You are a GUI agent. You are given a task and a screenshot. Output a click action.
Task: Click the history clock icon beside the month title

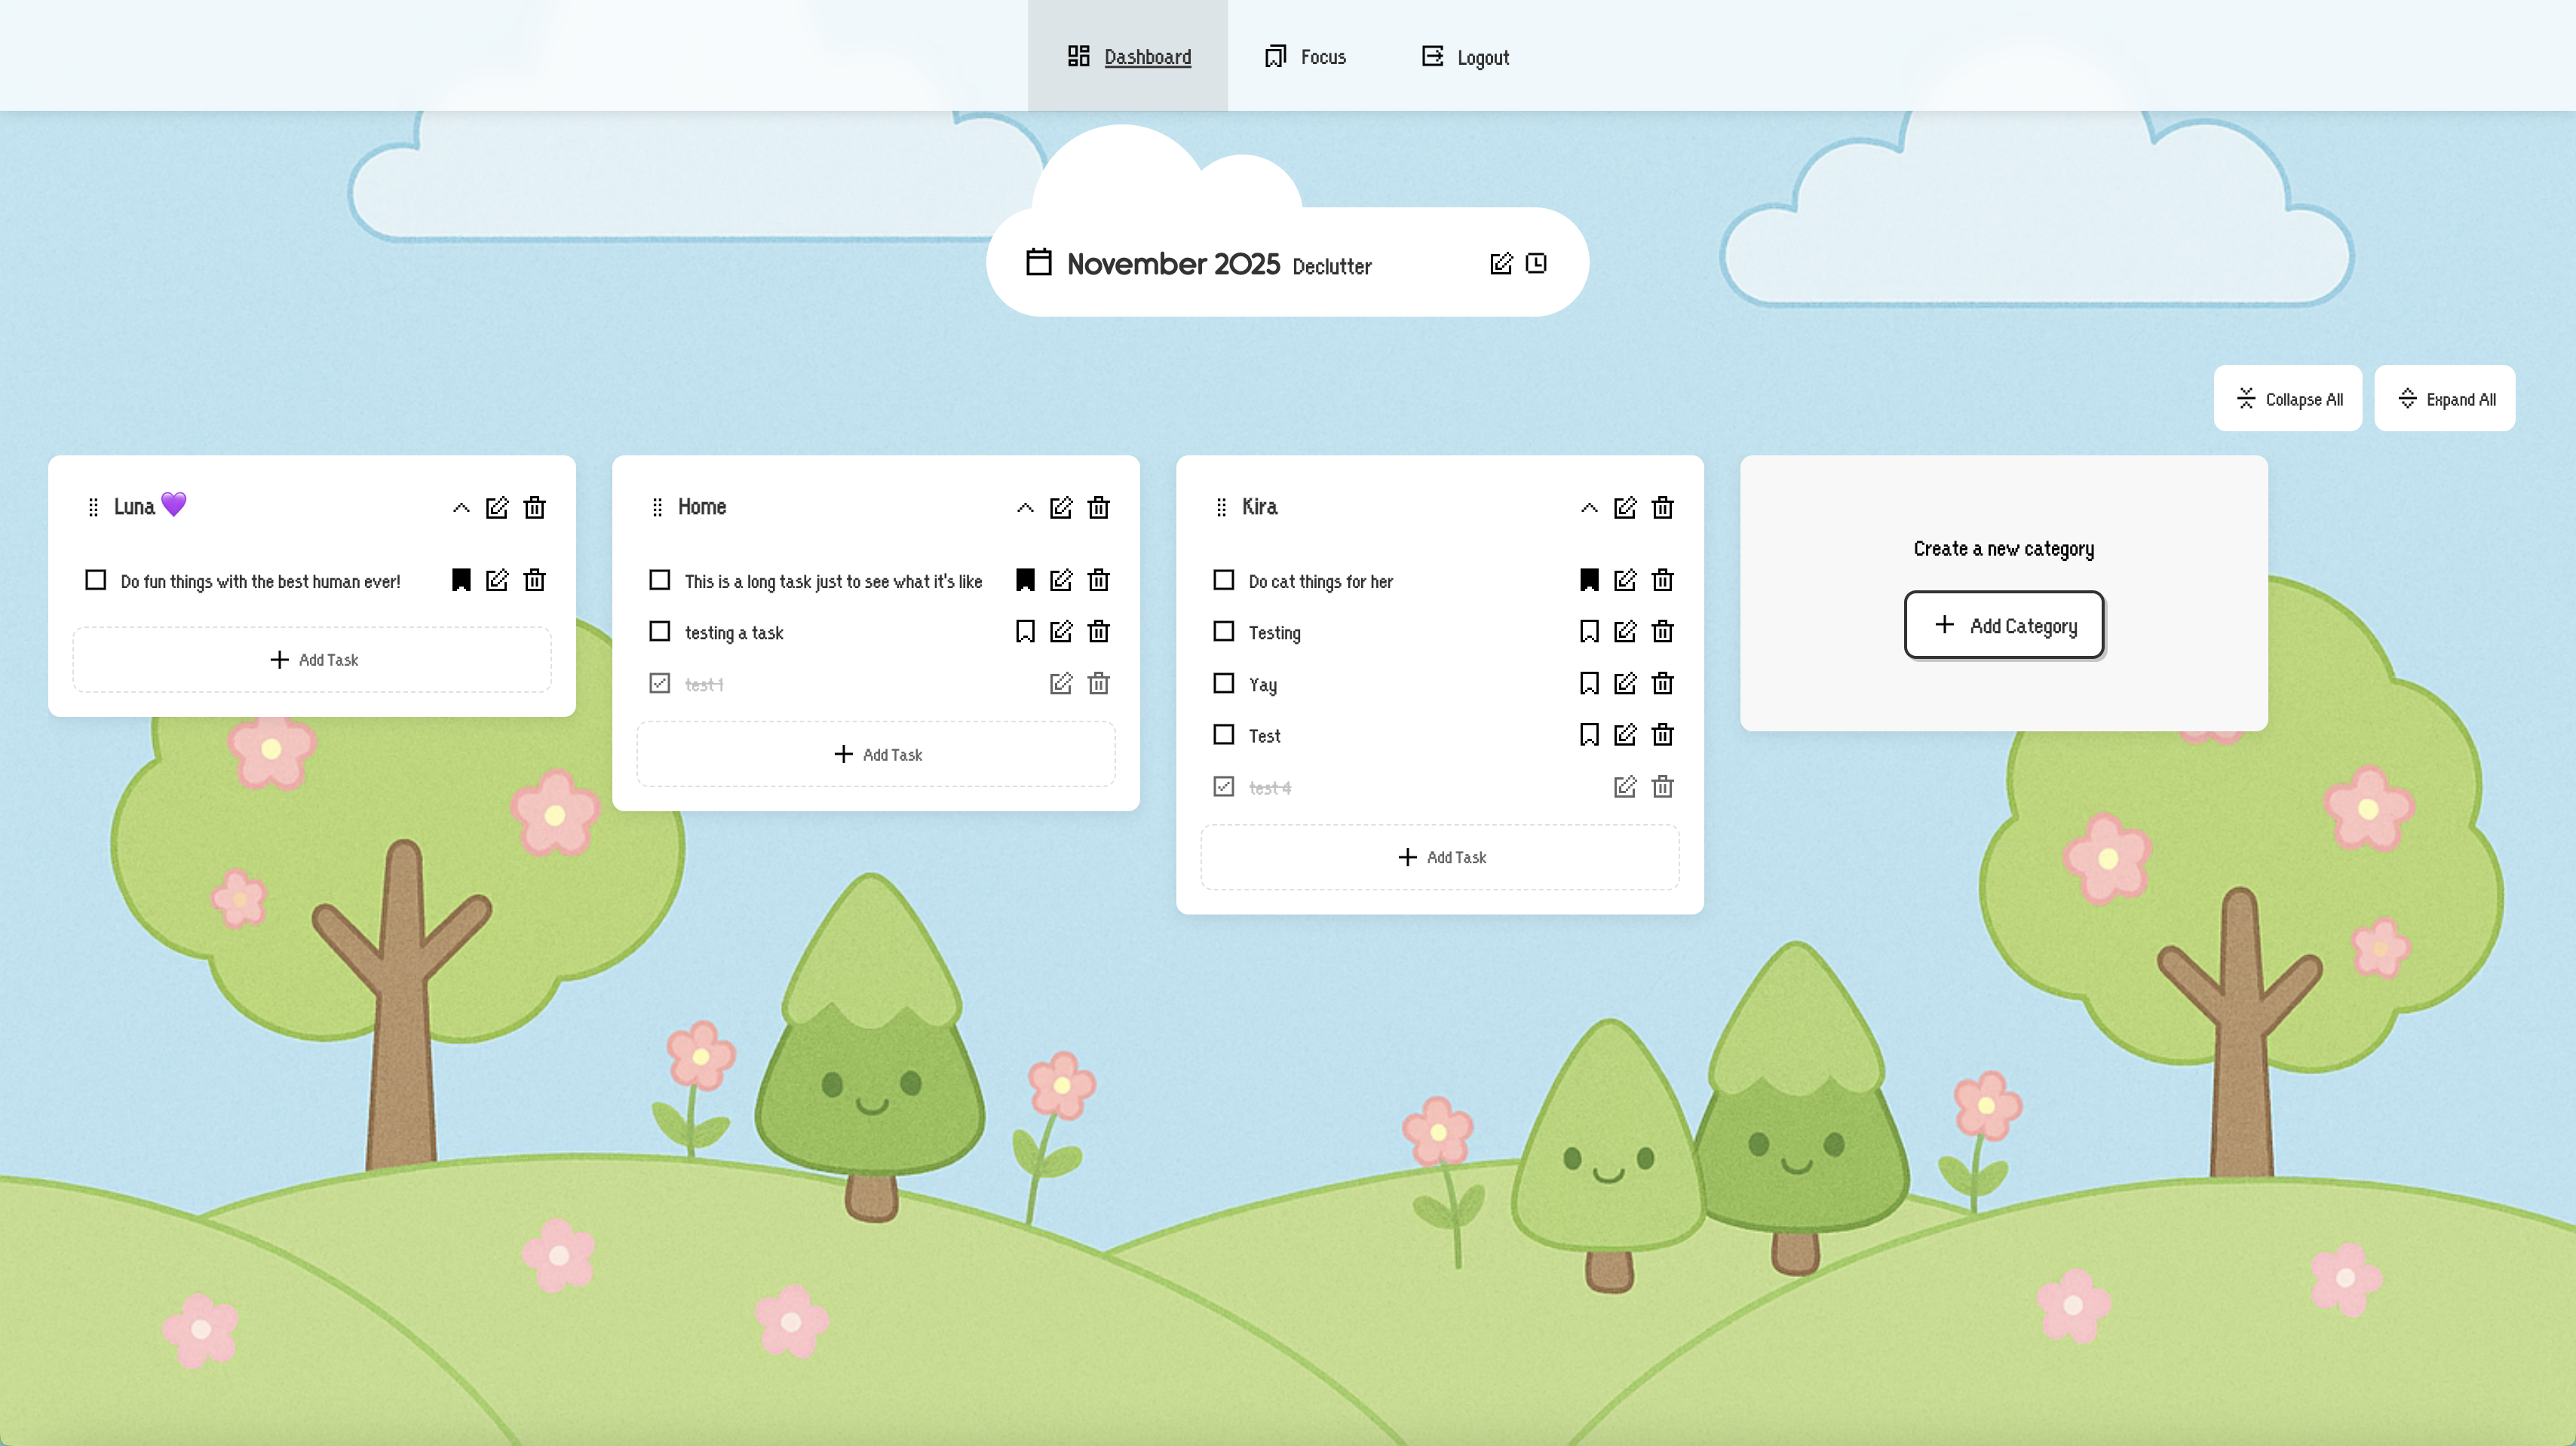pyautogui.click(x=1536, y=263)
